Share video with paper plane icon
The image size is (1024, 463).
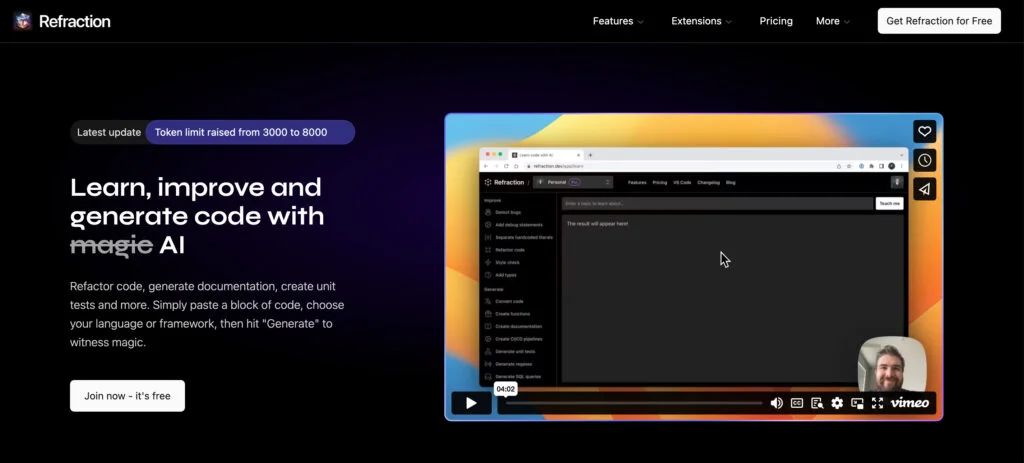[x=924, y=189]
